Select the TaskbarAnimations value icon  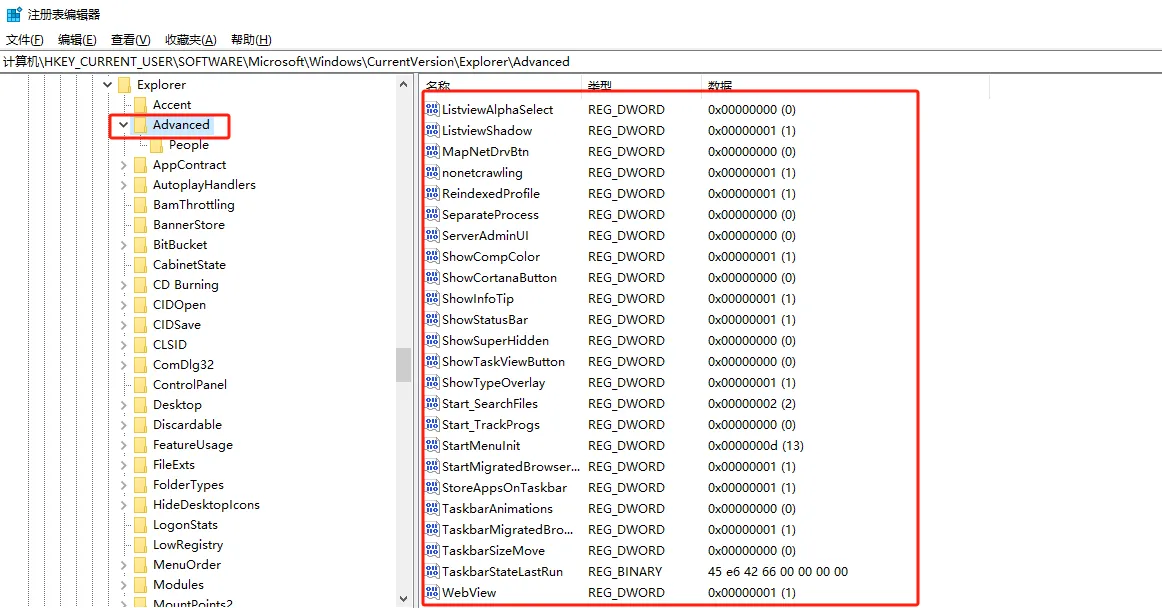(433, 509)
